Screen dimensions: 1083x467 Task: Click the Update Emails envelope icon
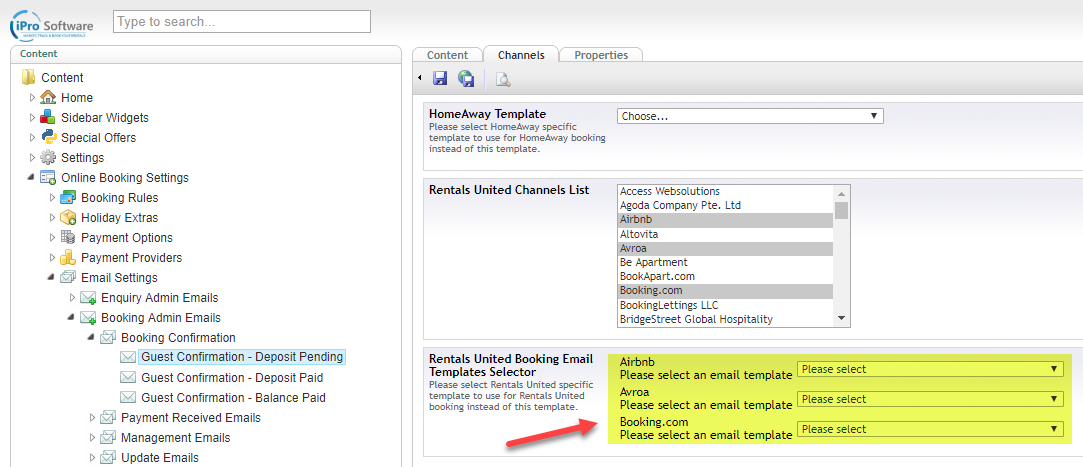[x=108, y=457]
